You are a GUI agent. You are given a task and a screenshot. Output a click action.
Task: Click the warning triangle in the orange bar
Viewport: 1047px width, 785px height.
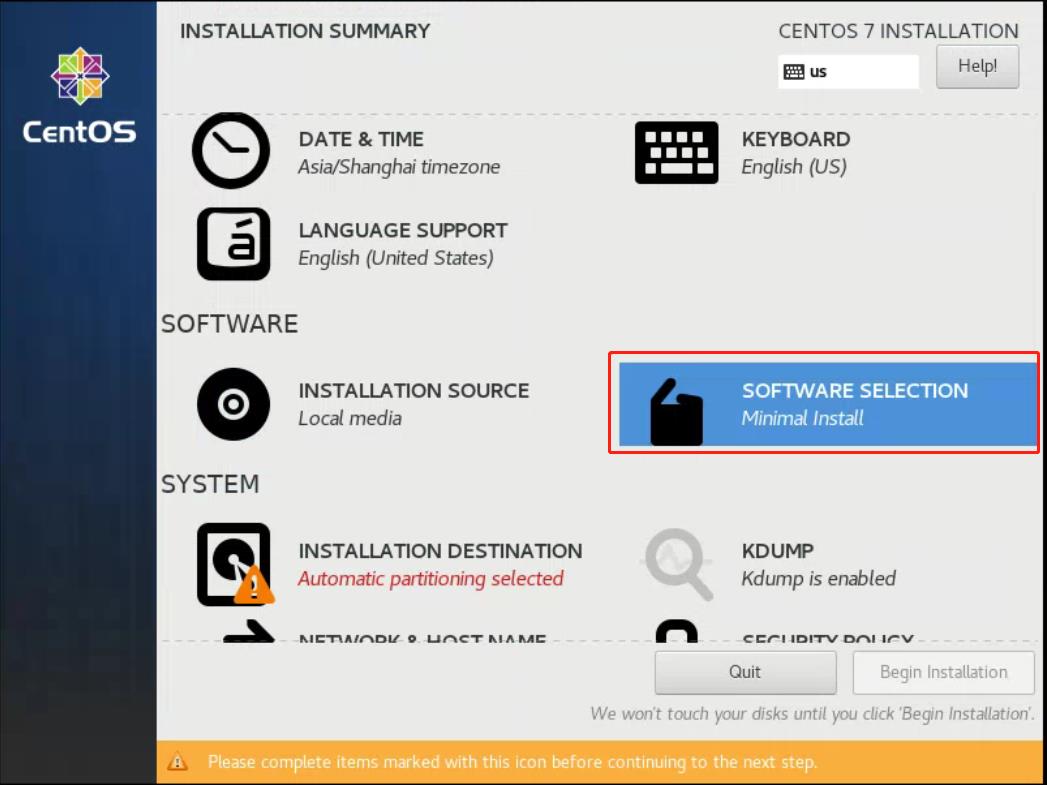tap(177, 762)
